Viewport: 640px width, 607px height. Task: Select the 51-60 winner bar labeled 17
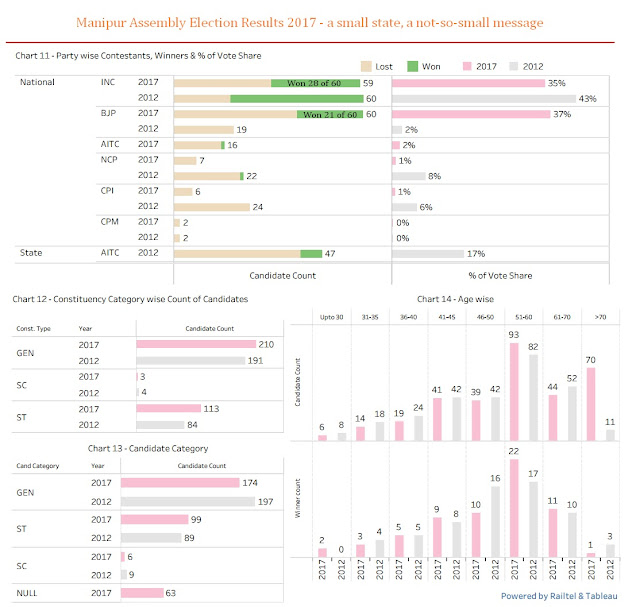[533, 519]
